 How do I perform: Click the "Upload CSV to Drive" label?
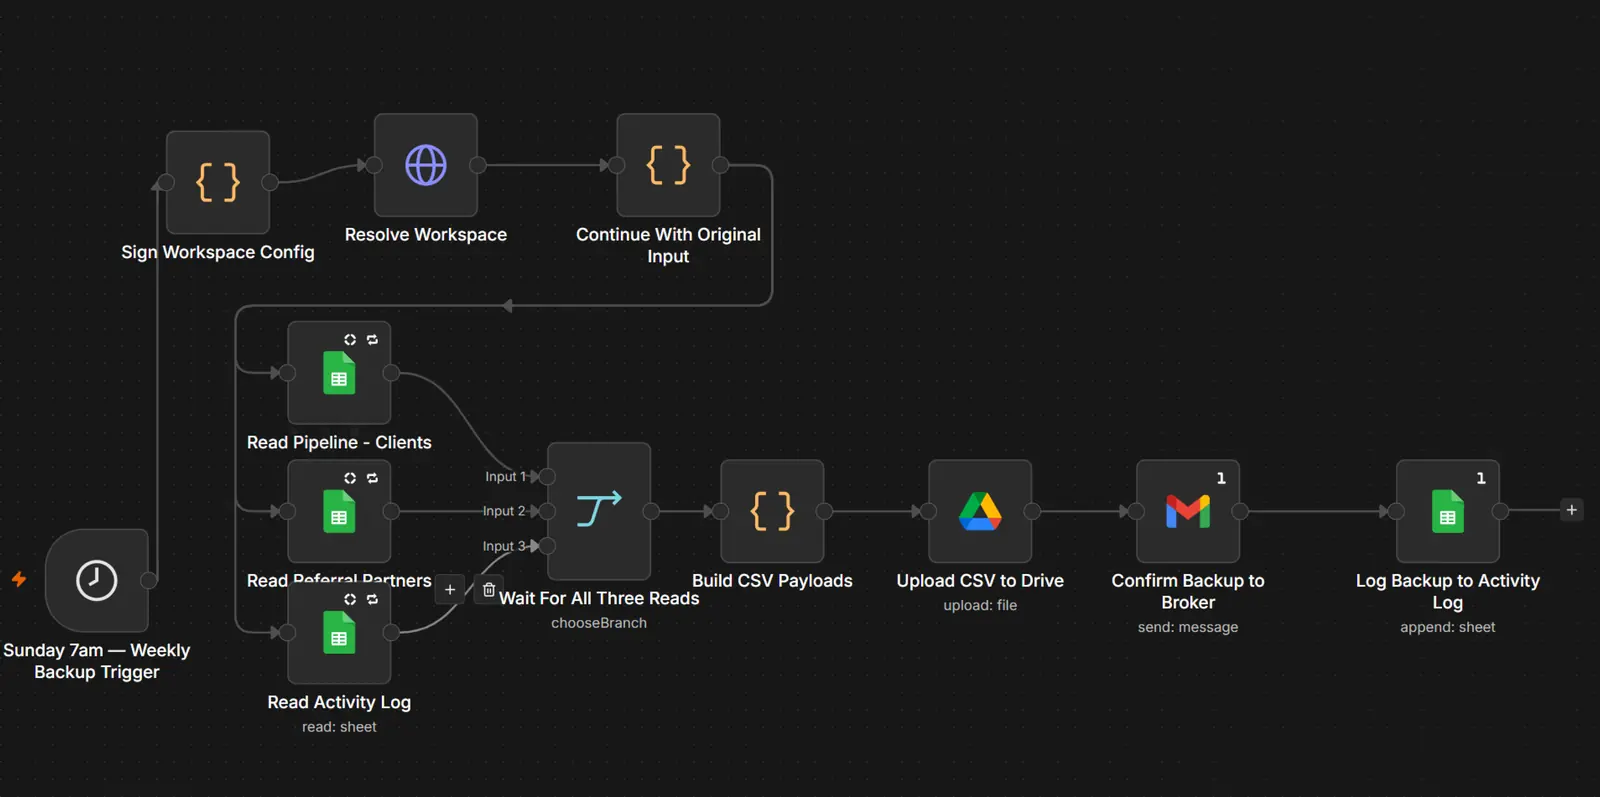tap(980, 580)
